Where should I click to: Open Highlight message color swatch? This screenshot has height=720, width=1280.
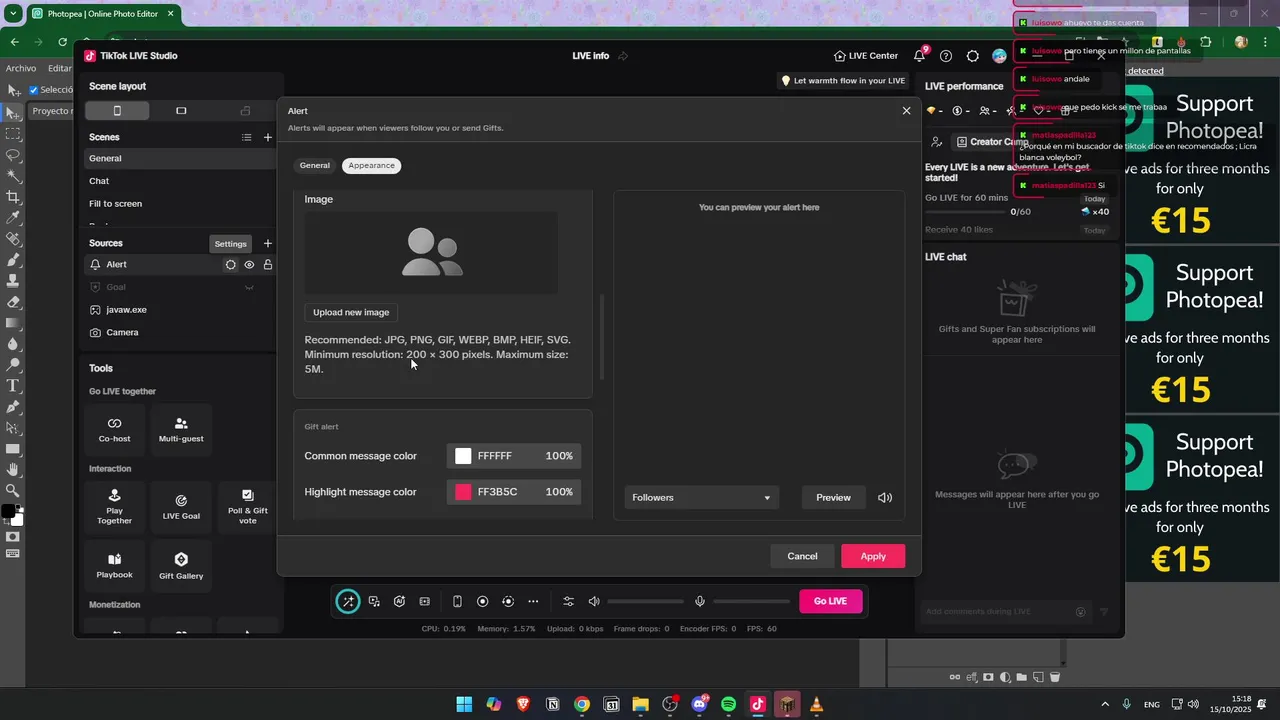tap(463, 492)
